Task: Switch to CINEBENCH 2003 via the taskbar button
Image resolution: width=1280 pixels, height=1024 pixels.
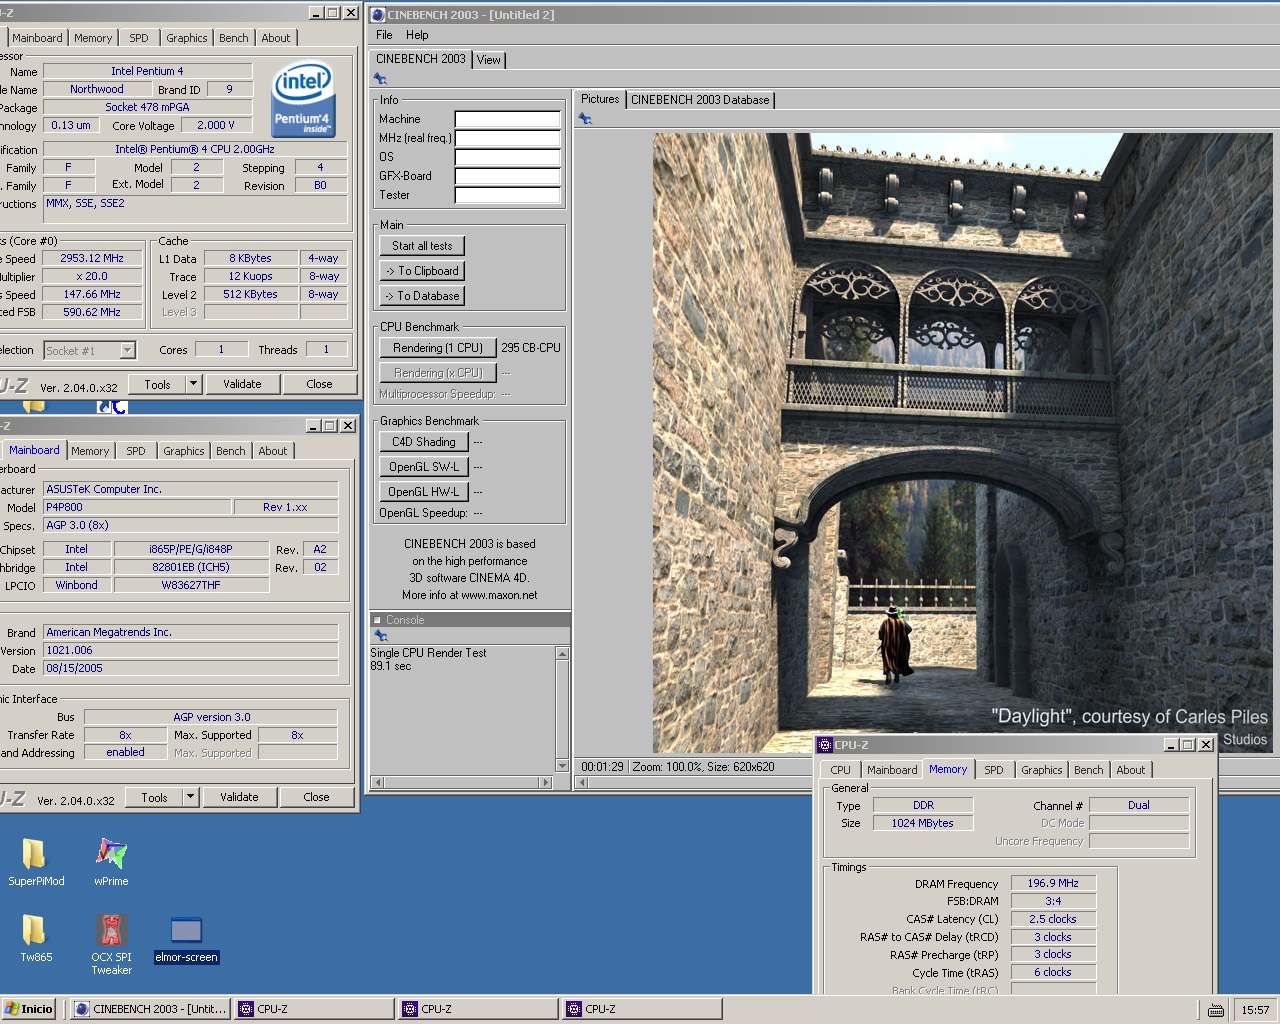Action: (151, 1009)
